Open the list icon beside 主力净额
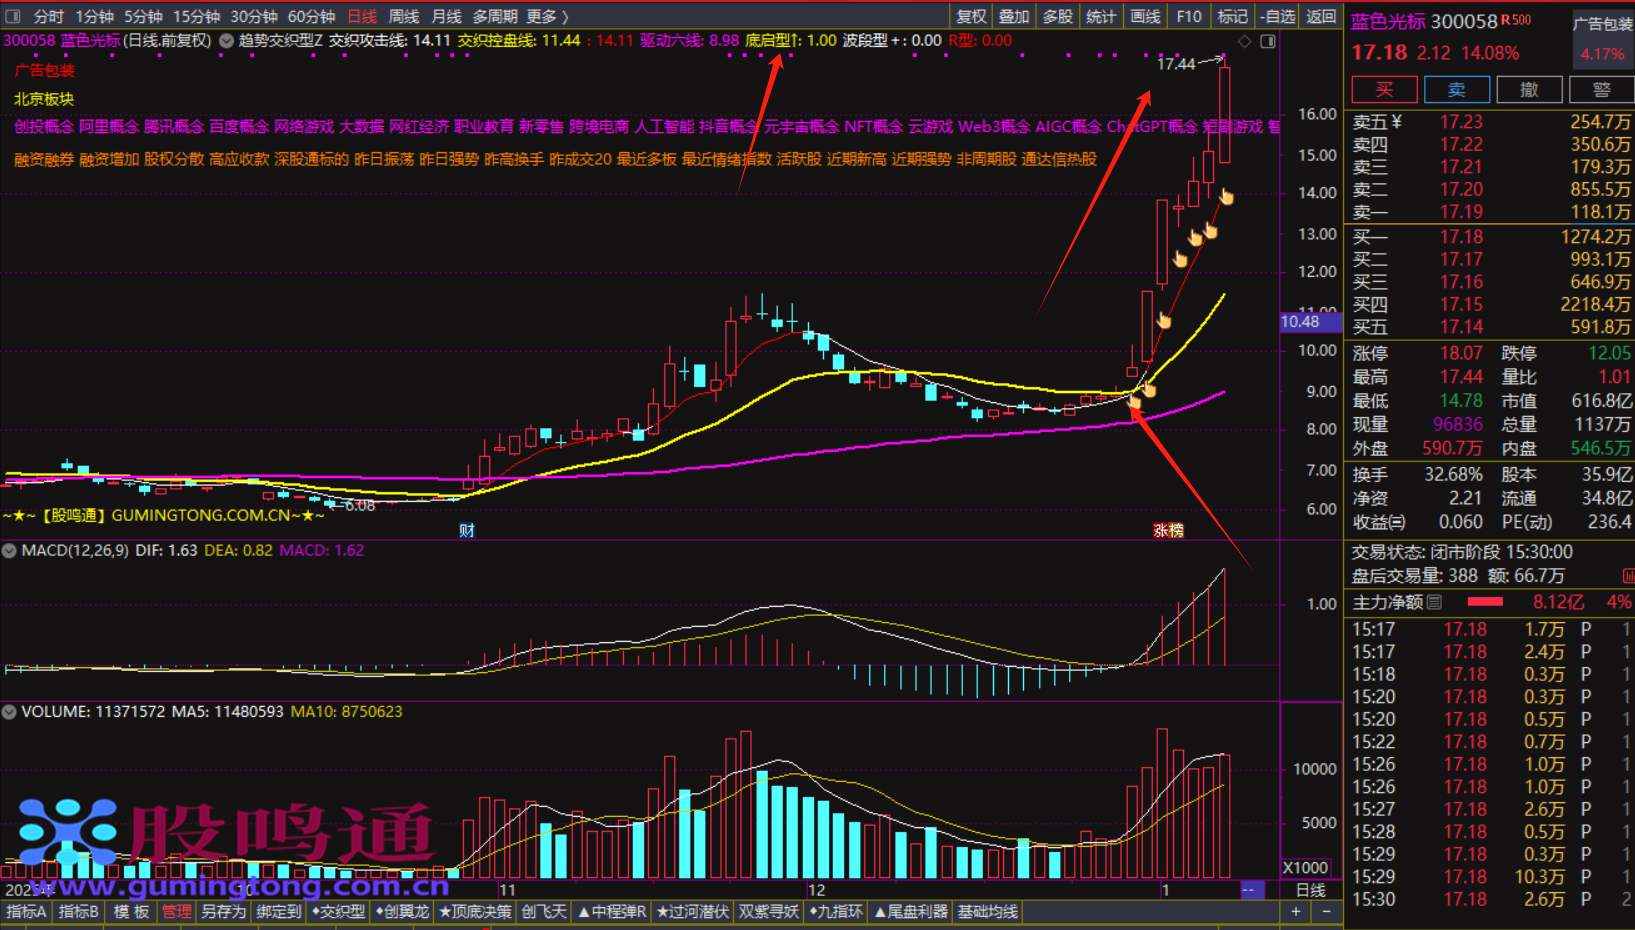 (1435, 602)
